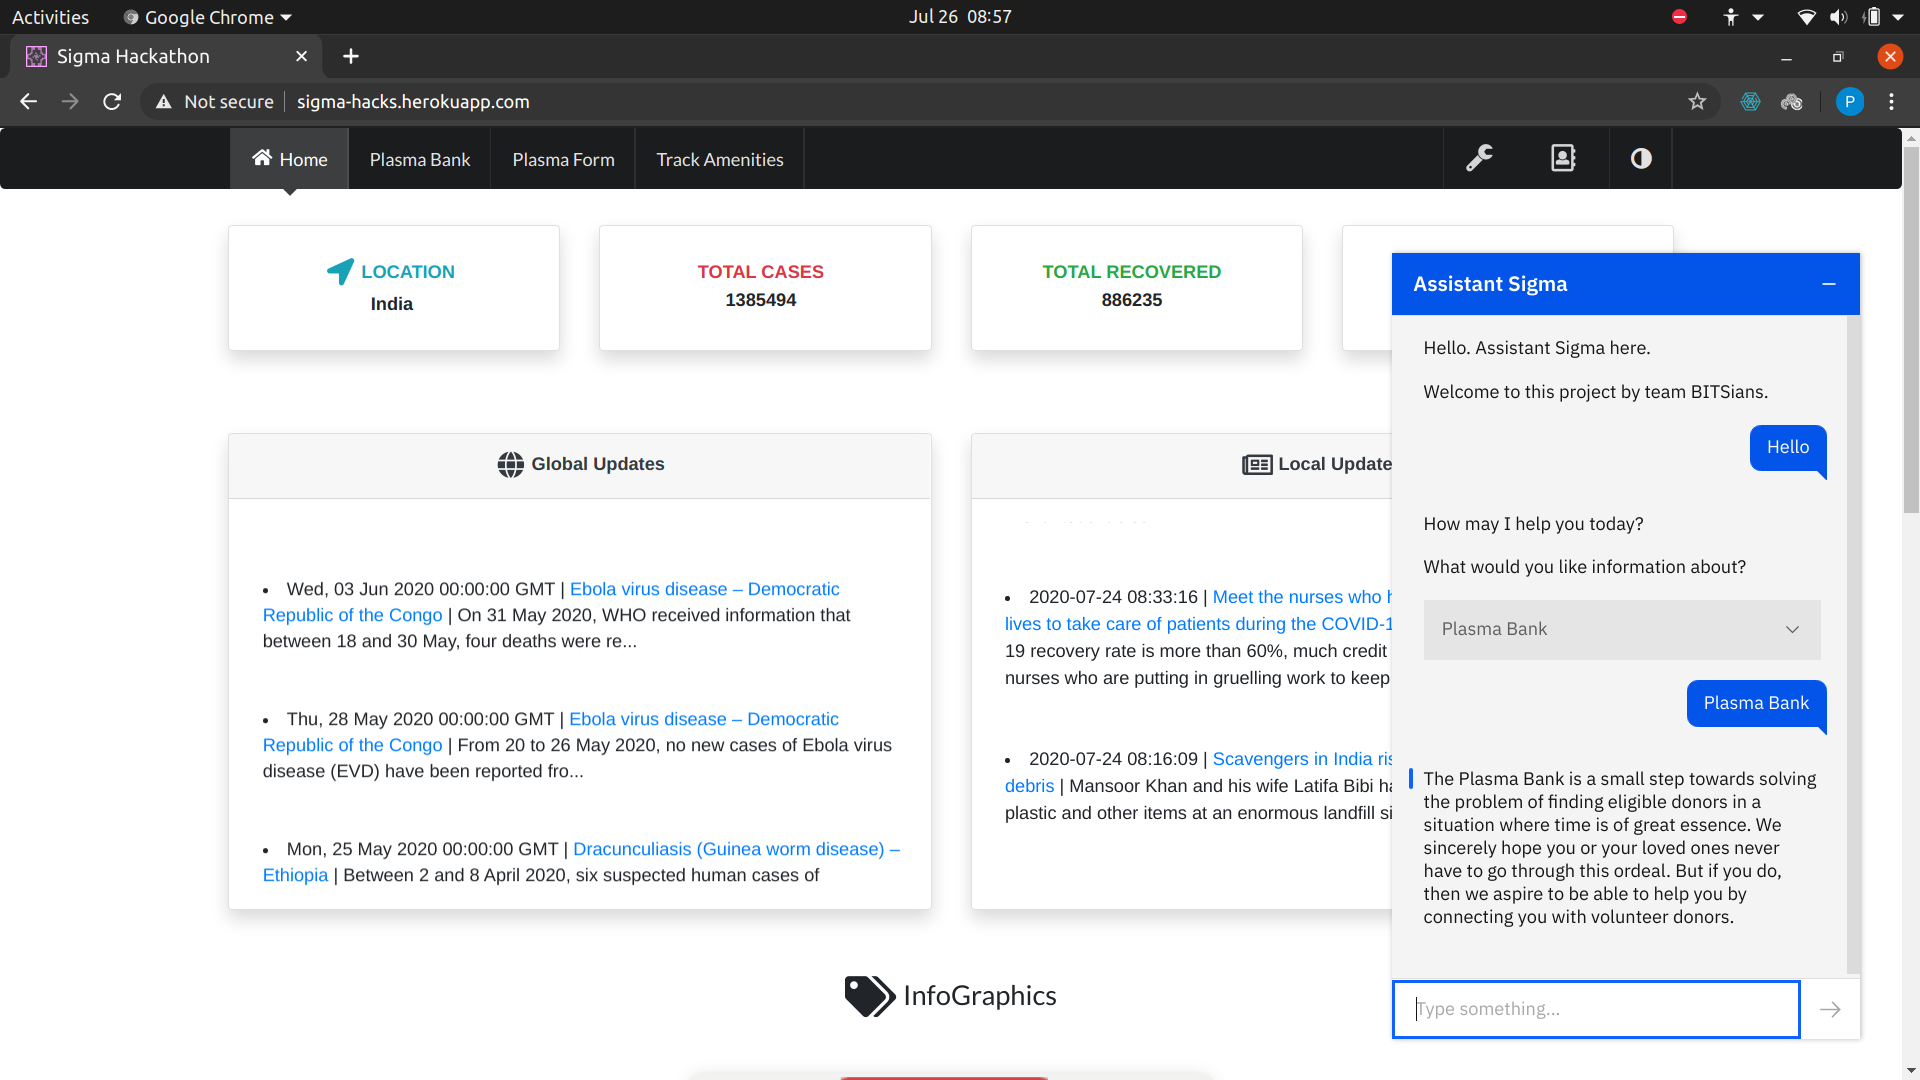1920x1080 pixels.
Task: Expand system status menu in top bar
Action: [1897, 17]
